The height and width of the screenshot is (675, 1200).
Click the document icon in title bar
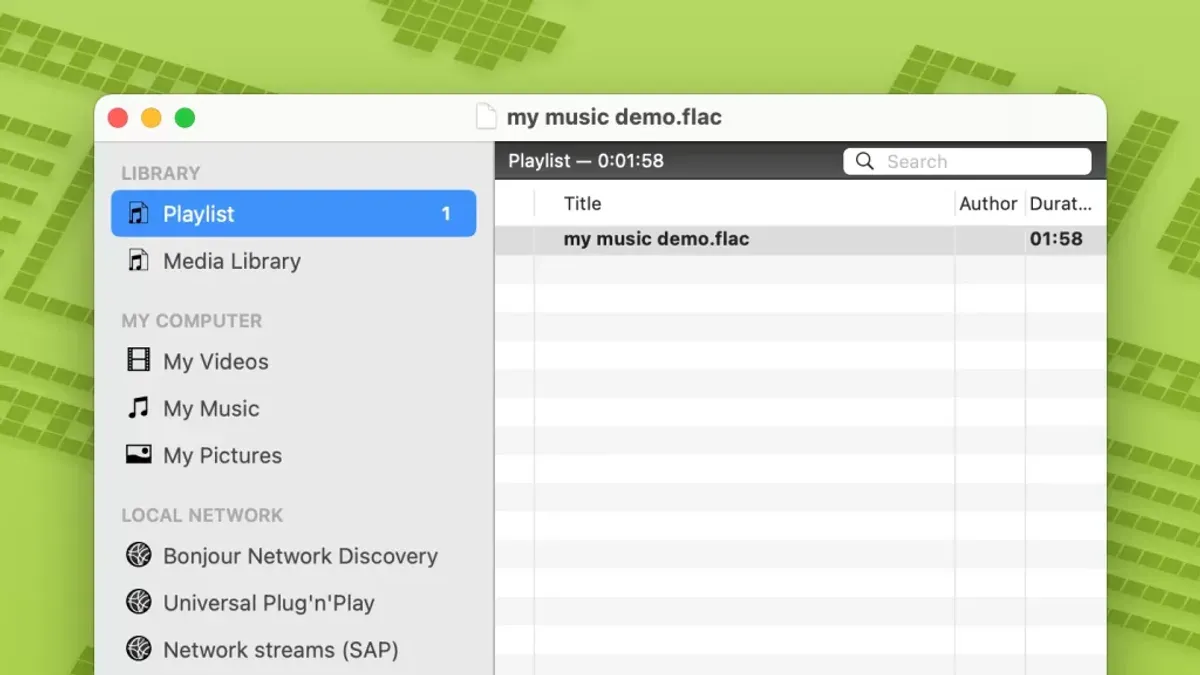click(x=486, y=117)
